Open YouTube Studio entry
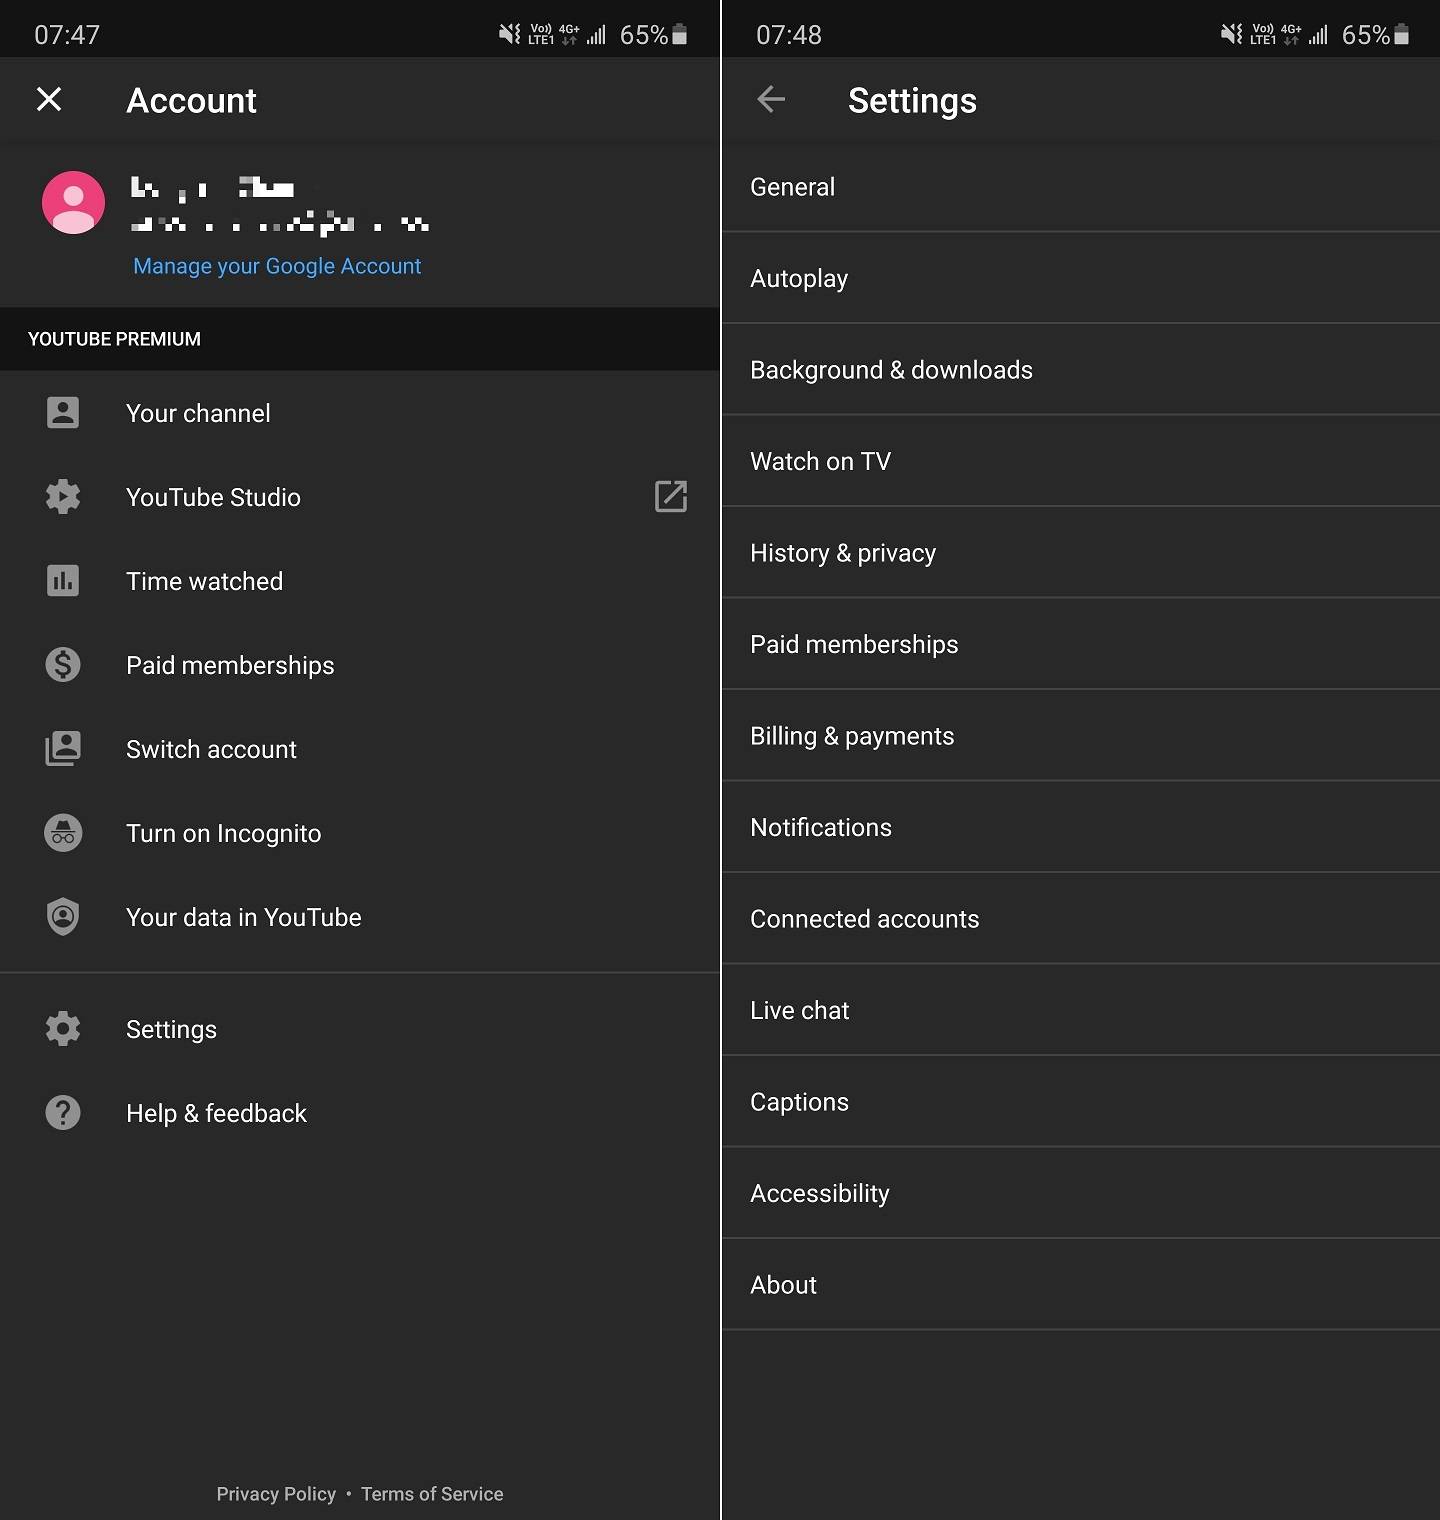The width and height of the screenshot is (1440, 1520). coord(360,497)
